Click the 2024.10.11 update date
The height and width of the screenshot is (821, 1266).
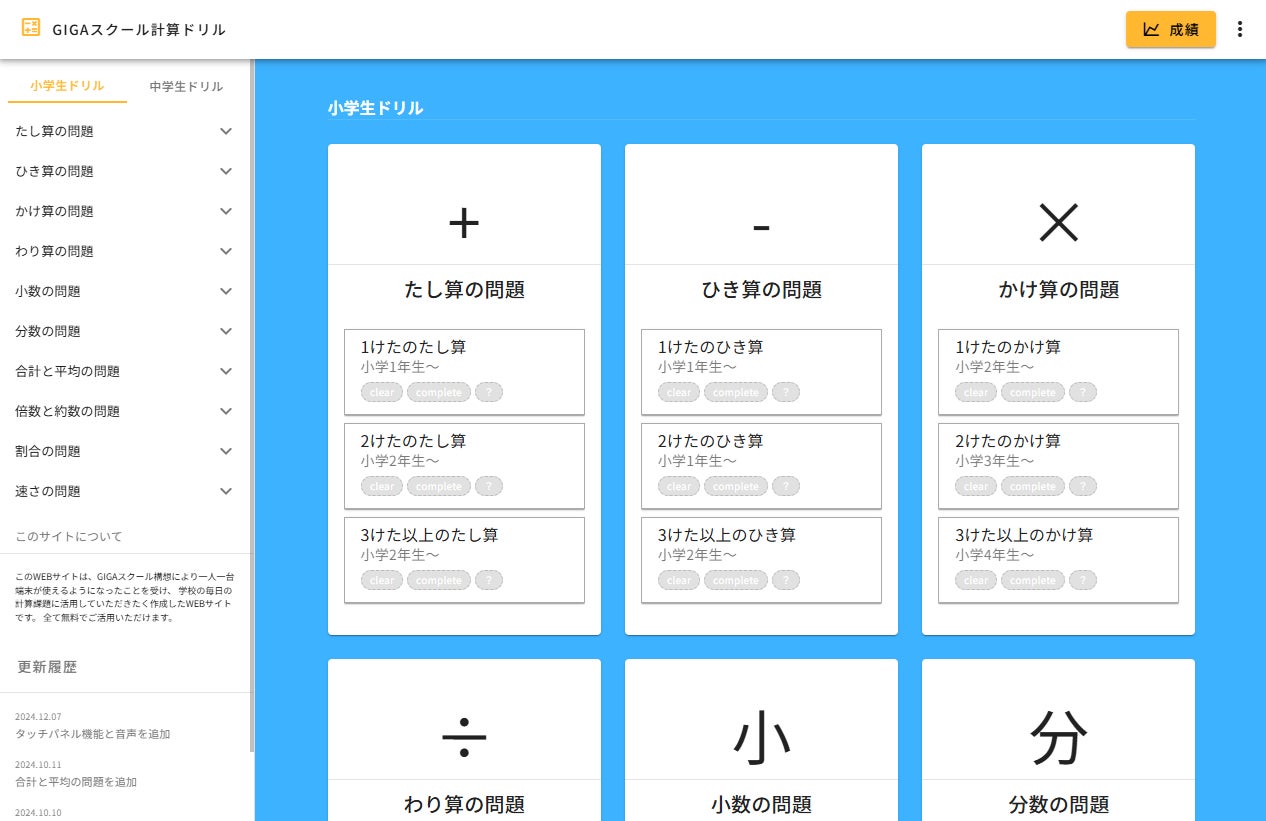(x=38, y=765)
